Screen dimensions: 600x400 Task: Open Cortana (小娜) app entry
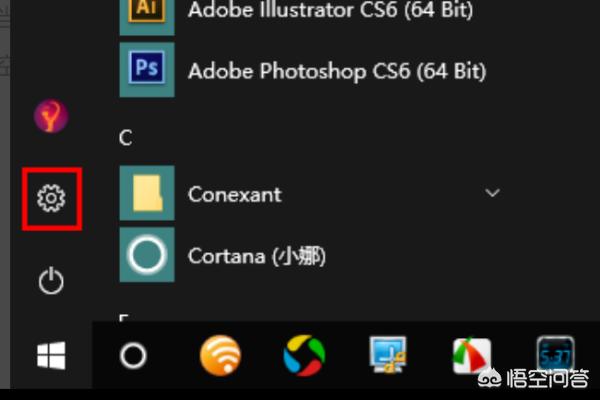(x=257, y=256)
